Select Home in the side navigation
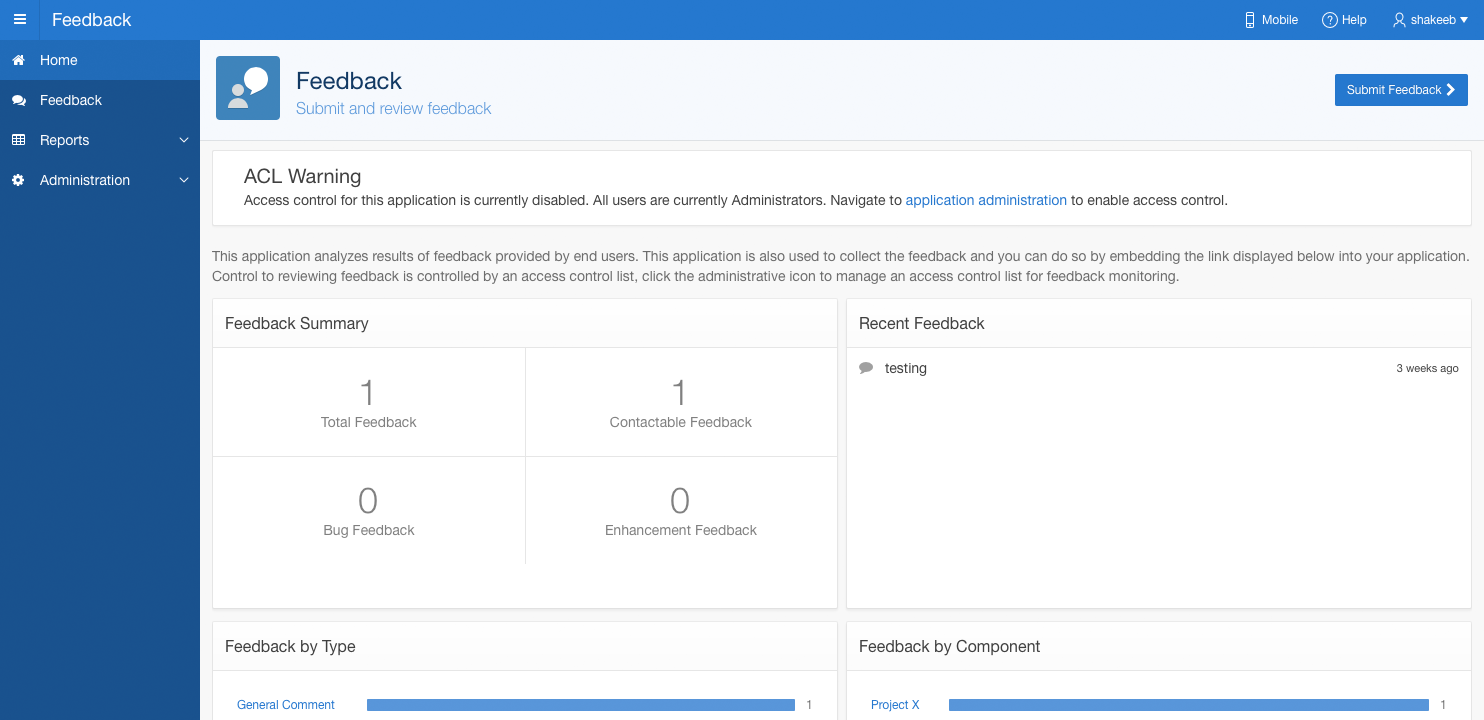The height and width of the screenshot is (720, 1484). coord(59,61)
